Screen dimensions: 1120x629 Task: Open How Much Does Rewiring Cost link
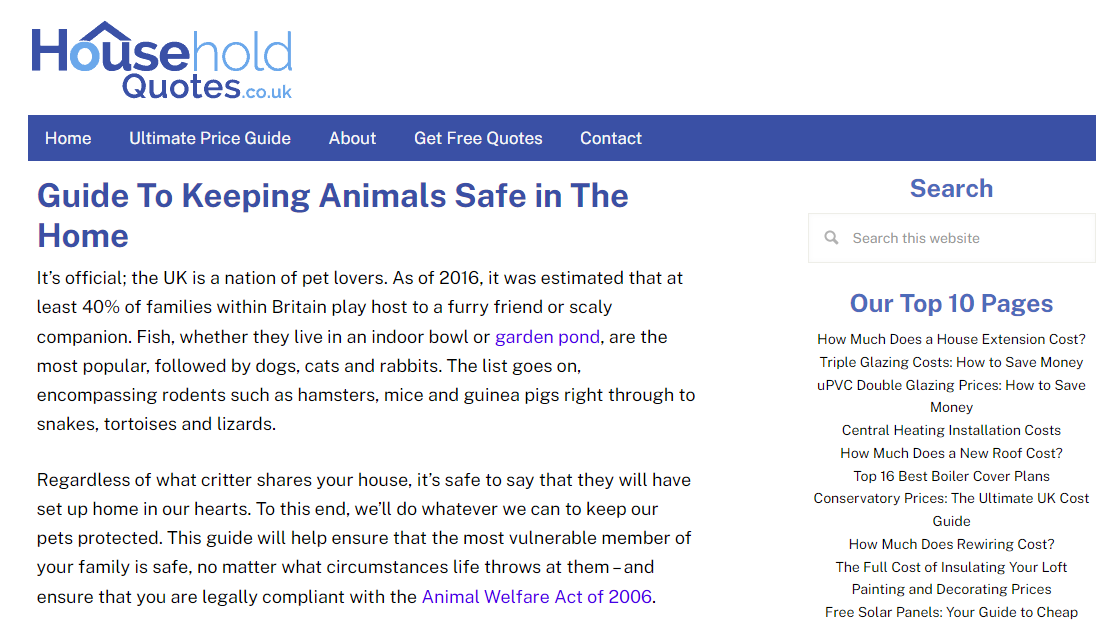coord(951,544)
